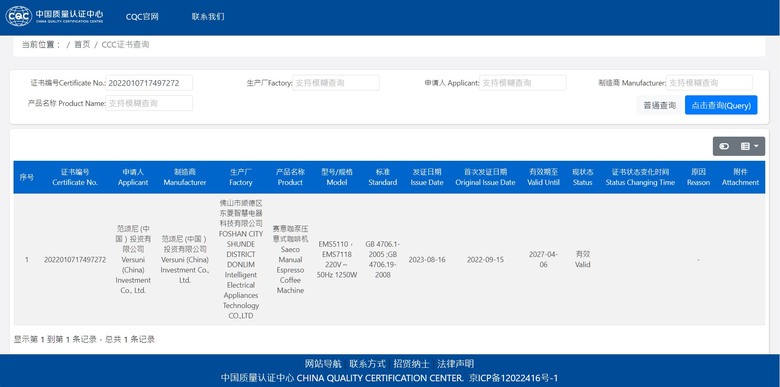The height and width of the screenshot is (387, 780).
Task: Click the FOSHAN CITY SHUNDE DISTRICT factory cell
Action: (241, 260)
